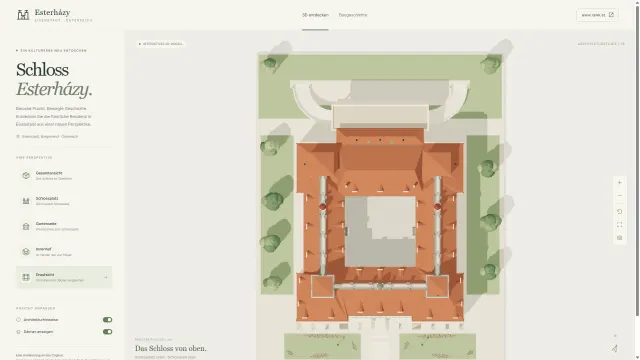Reset the view with rotate icon
This screenshot has height=360, width=640.
(x=620, y=211)
